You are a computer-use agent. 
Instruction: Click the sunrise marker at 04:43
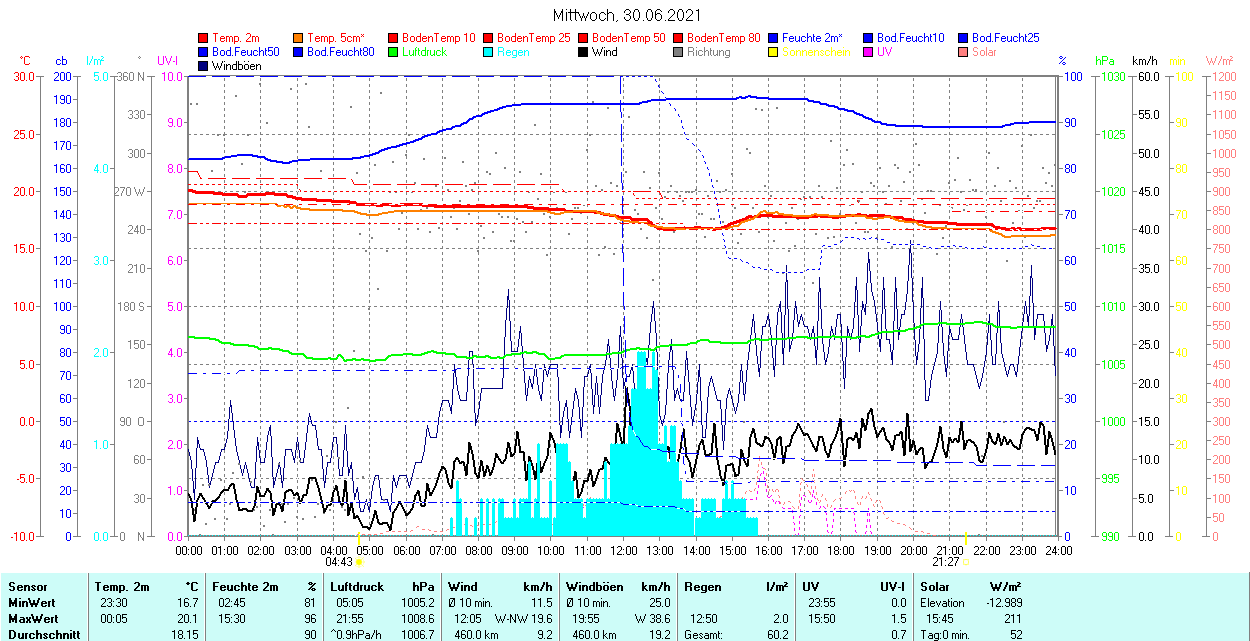click(x=359, y=563)
